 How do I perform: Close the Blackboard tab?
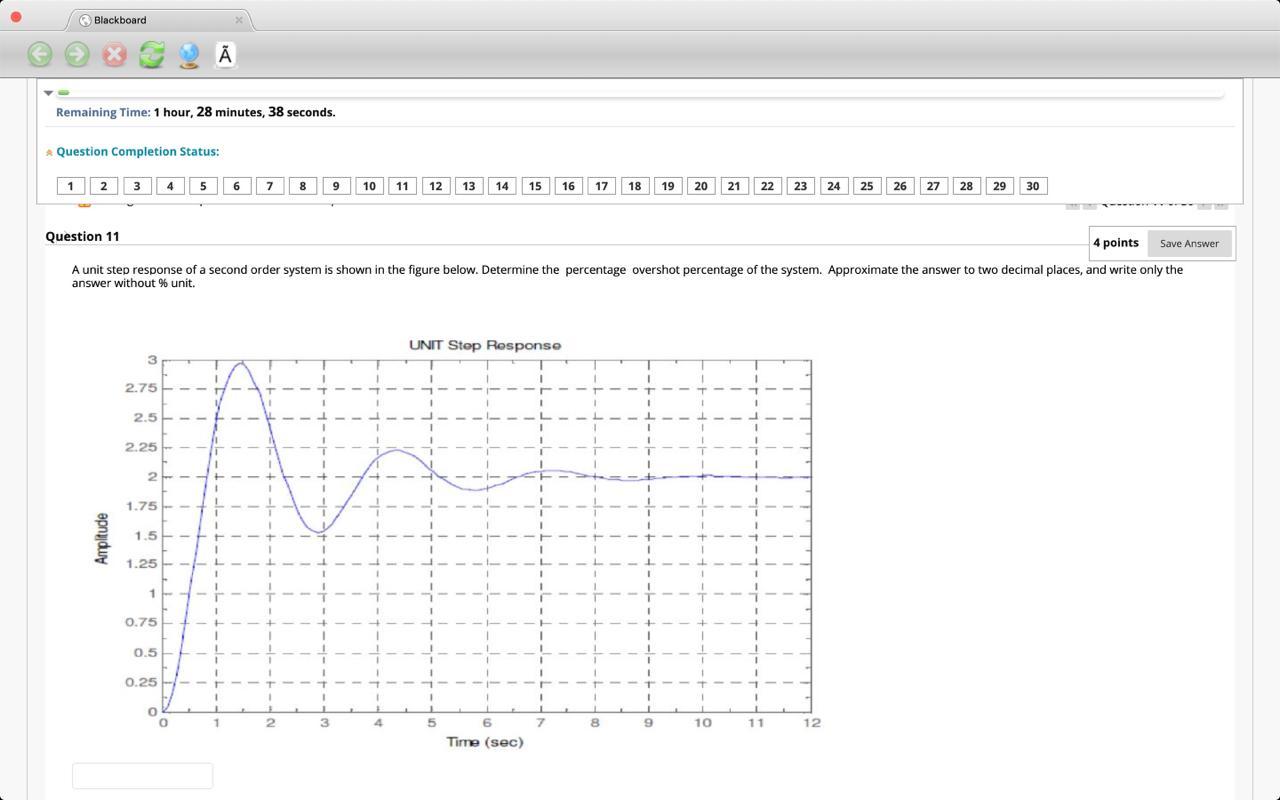[x=239, y=19]
